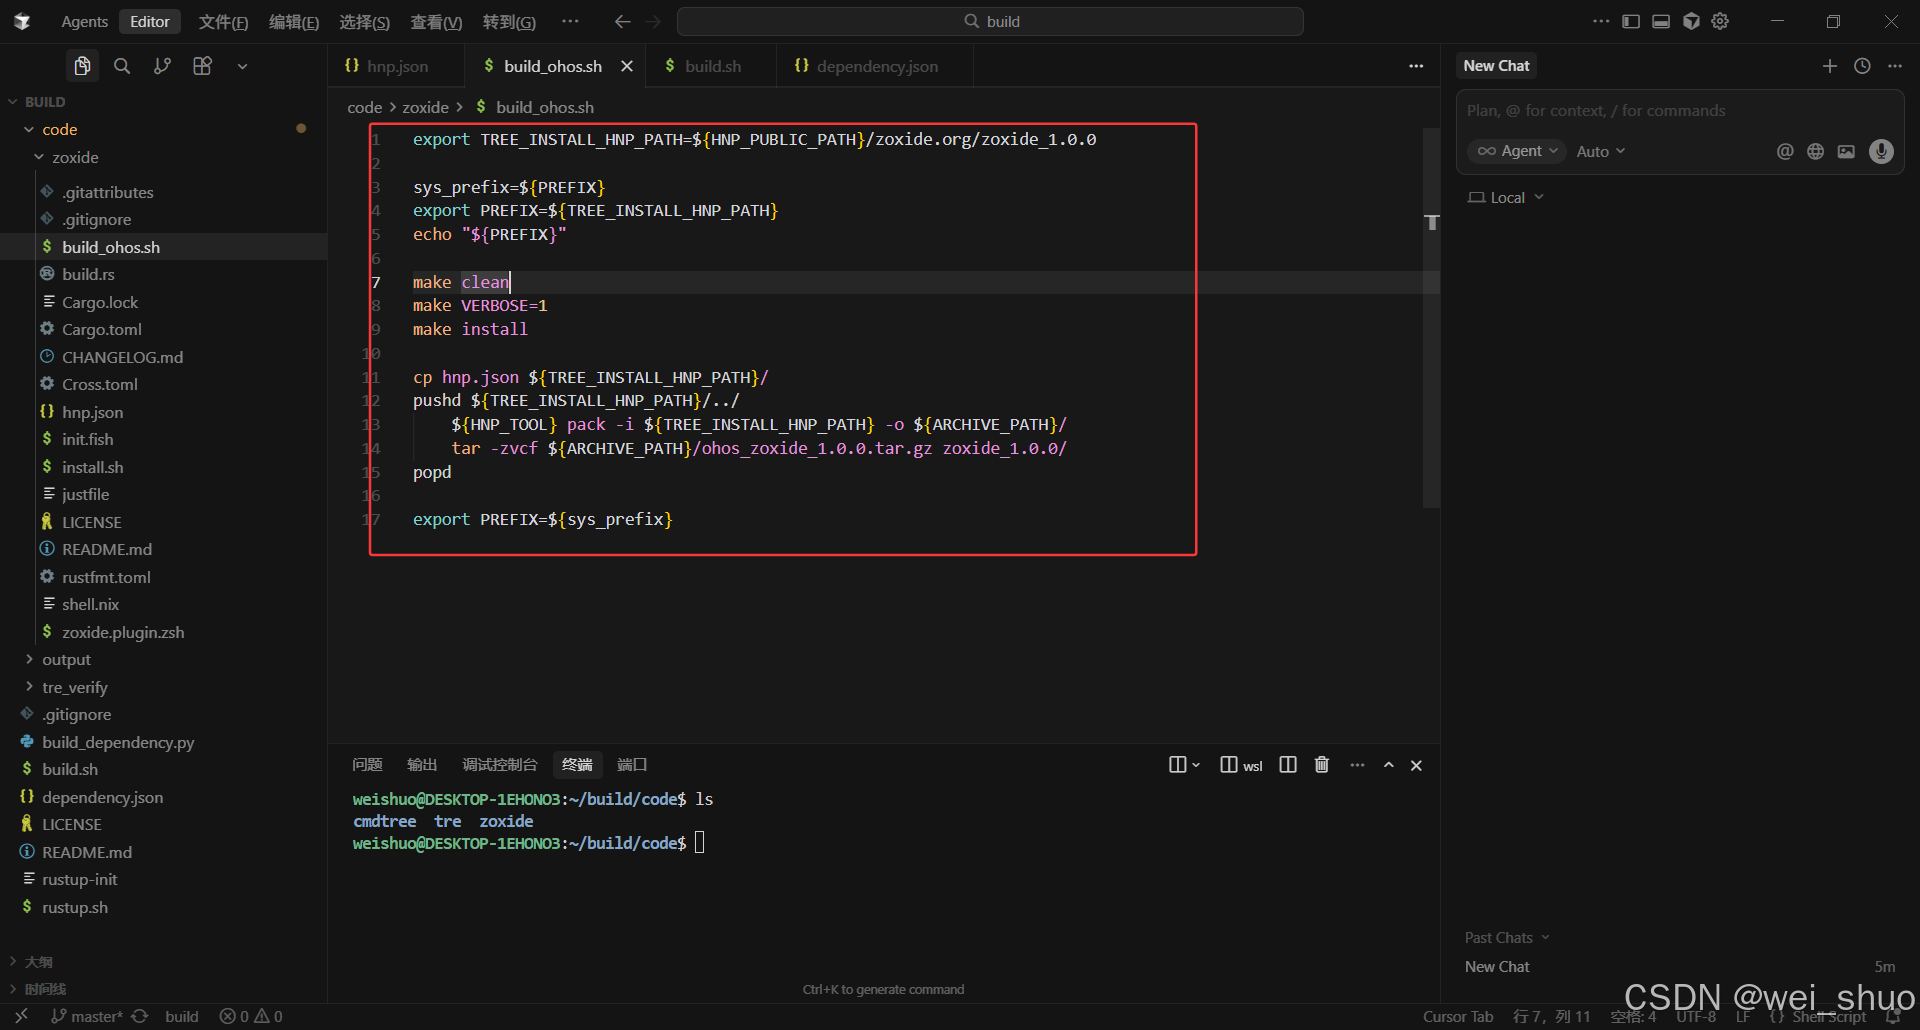Image resolution: width=1920 pixels, height=1030 pixels.
Task: Click the voice microphone icon in chat
Action: [1881, 151]
